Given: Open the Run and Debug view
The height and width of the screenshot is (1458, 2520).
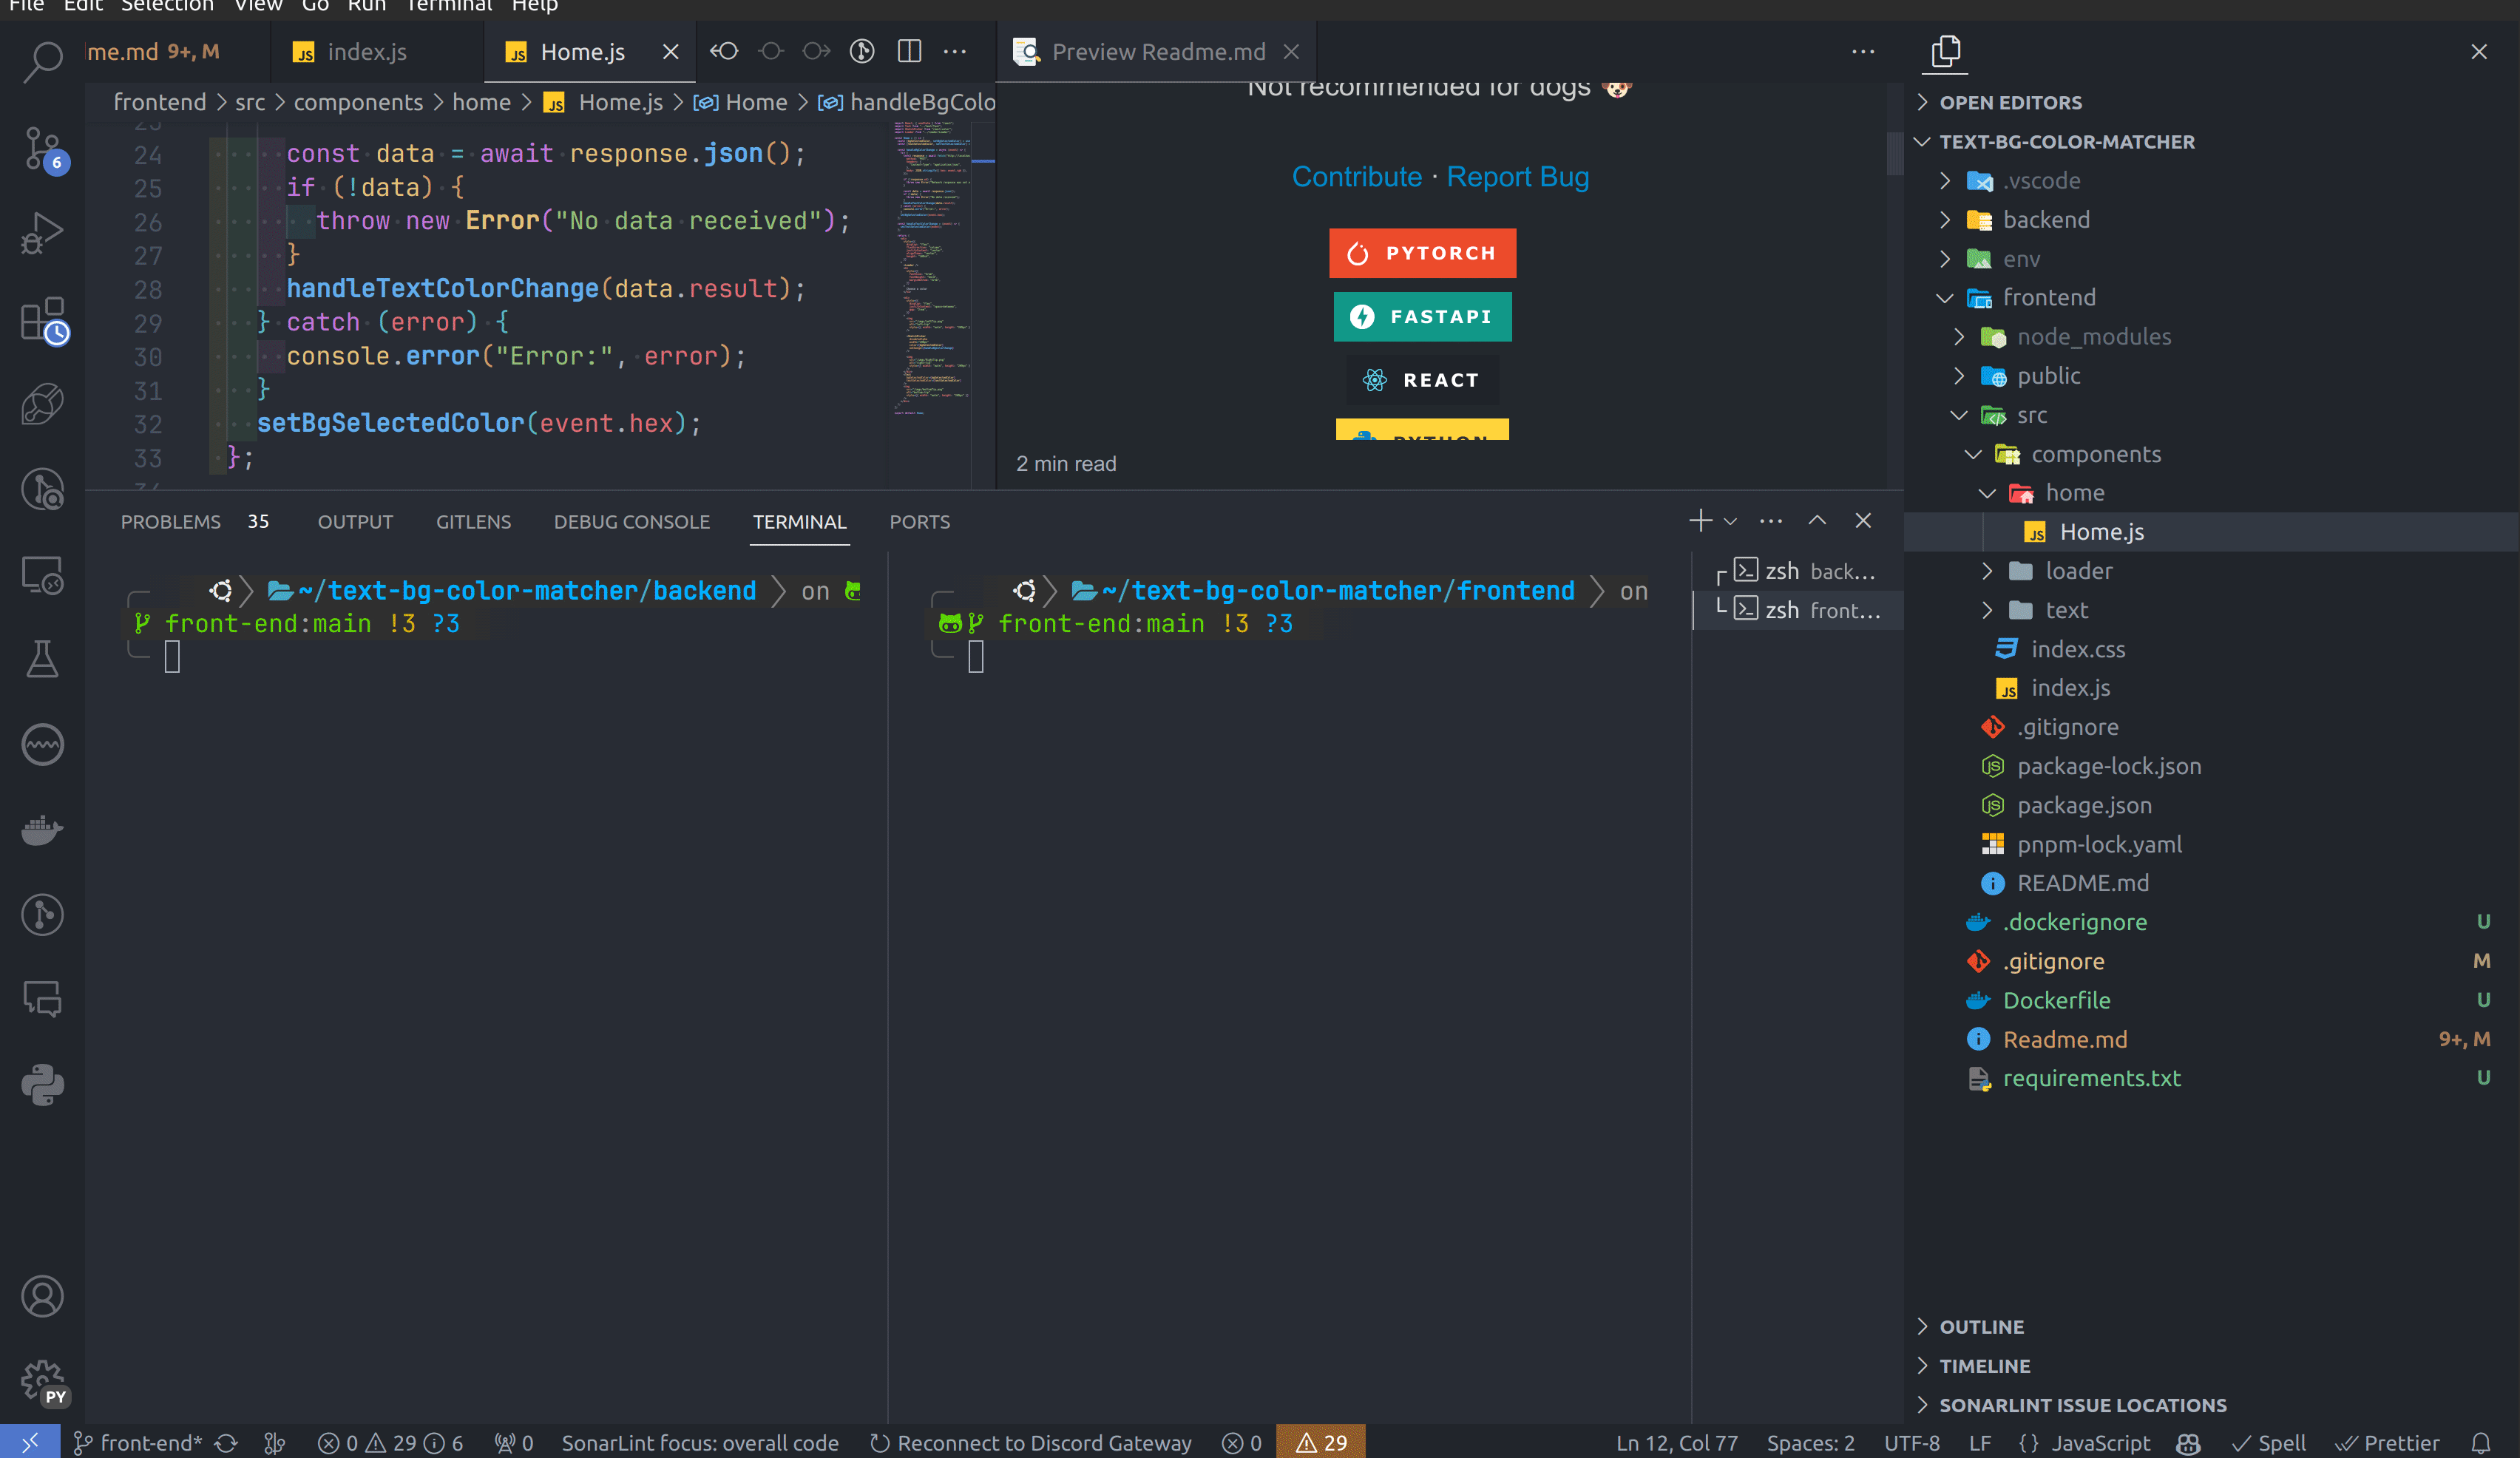Looking at the screenshot, I should point(42,234).
